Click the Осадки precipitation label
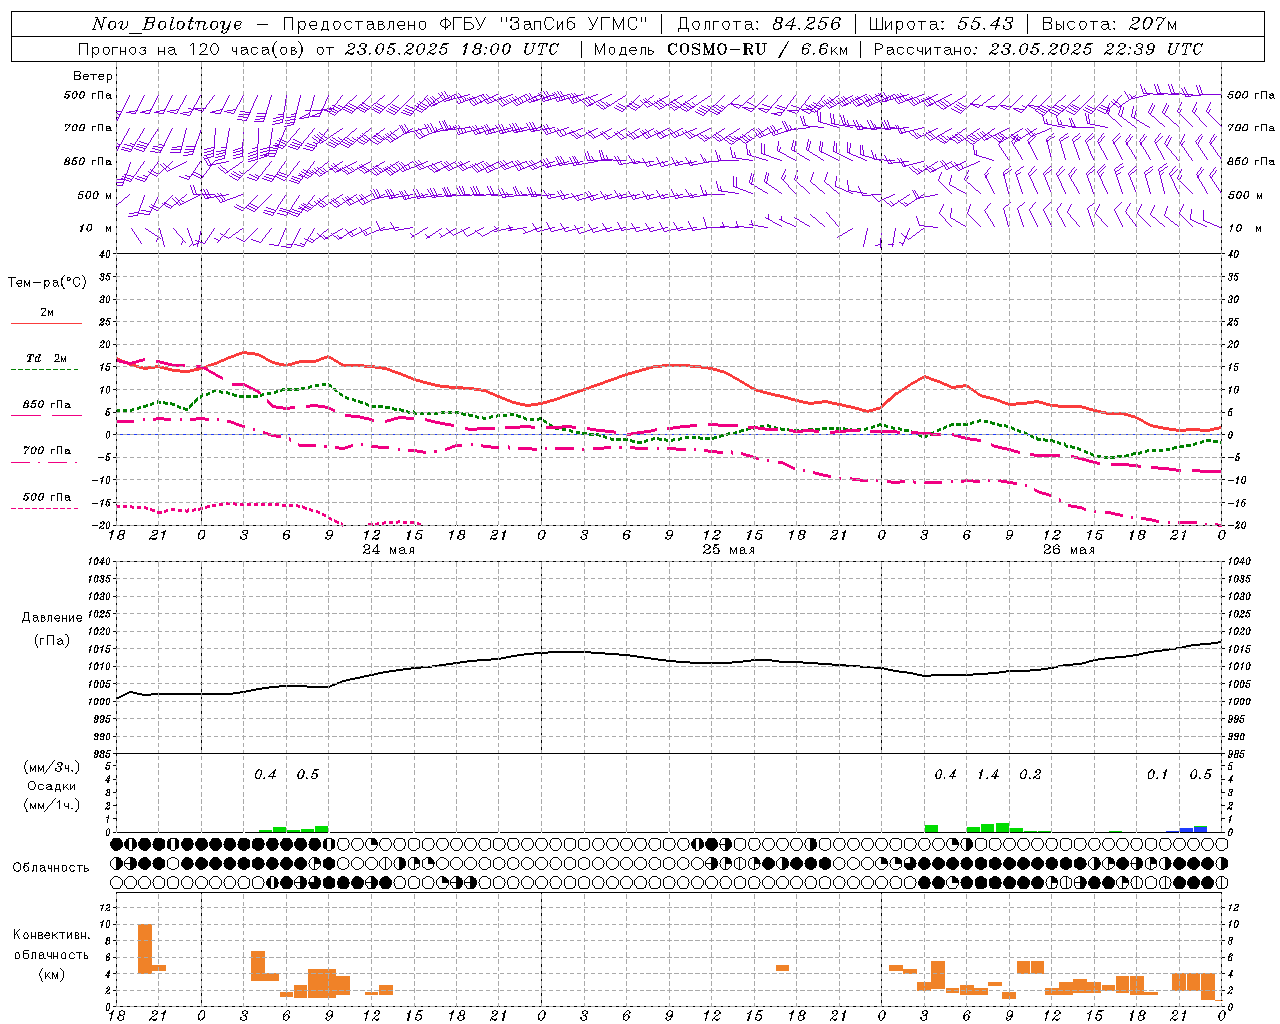This screenshot has width=1280, height=1024. (51, 786)
